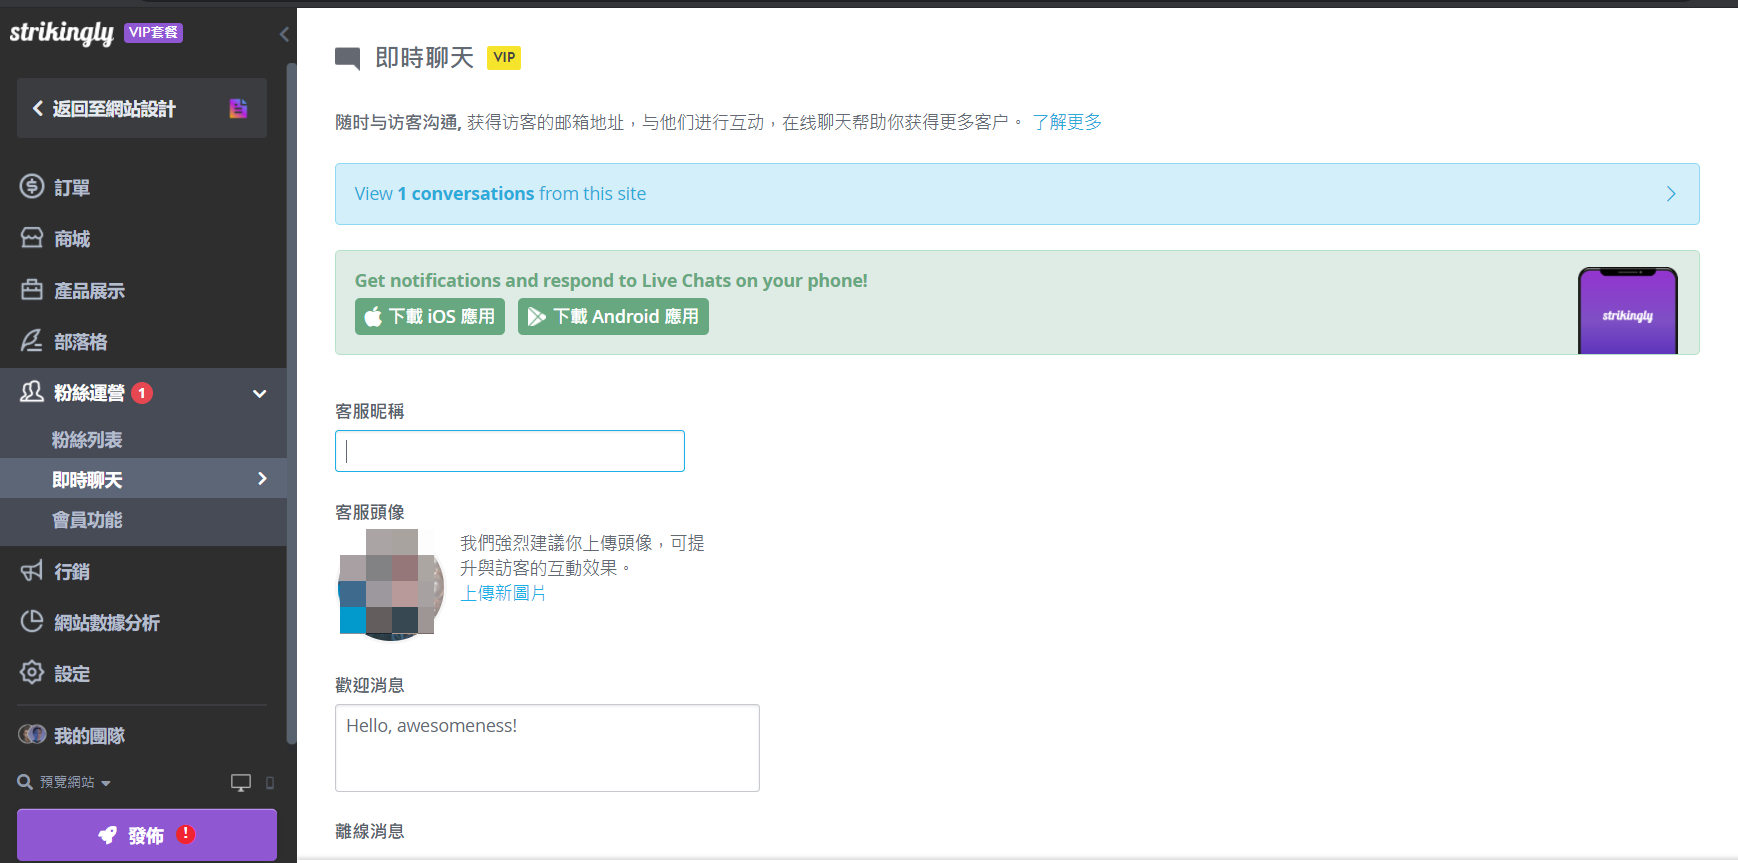Open 行銷 in the sidebar
The height and width of the screenshot is (863, 1738).
[x=72, y=572]
